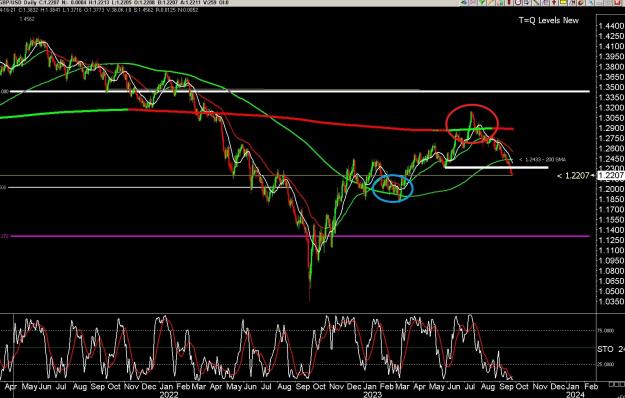Image resolution: width=625 pixels, height=398 pixels.
Task: Click the 1.3200 price axis label
Action: (611, 108)
